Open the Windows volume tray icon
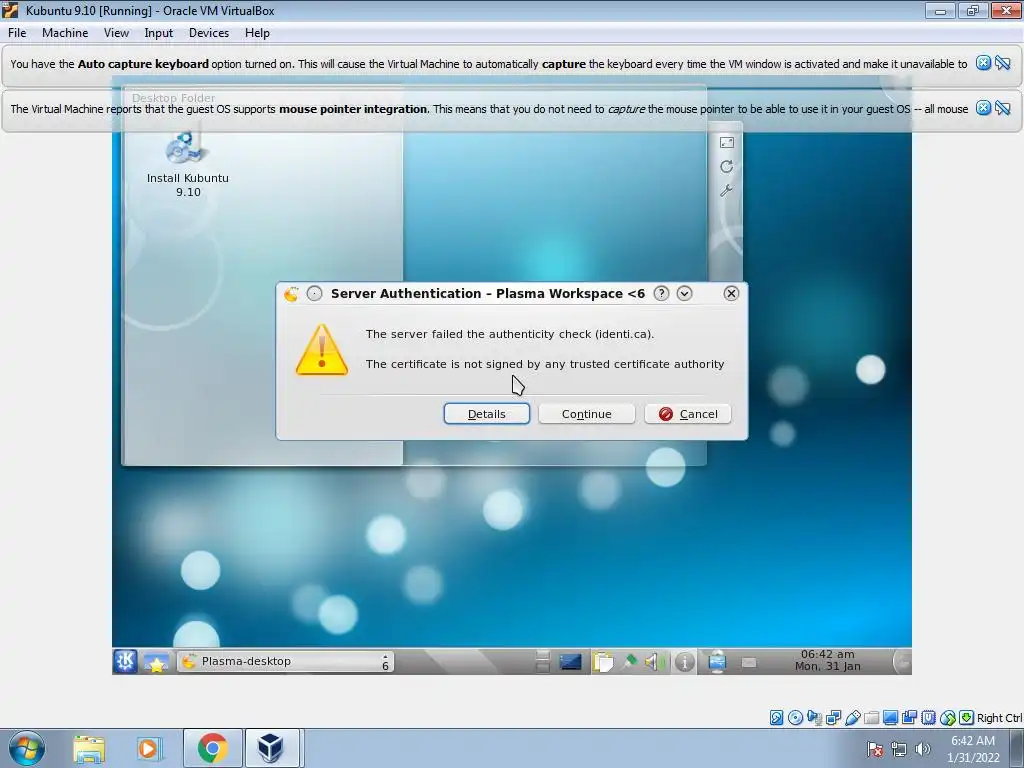1024x768 pixels. pos(923,749)
